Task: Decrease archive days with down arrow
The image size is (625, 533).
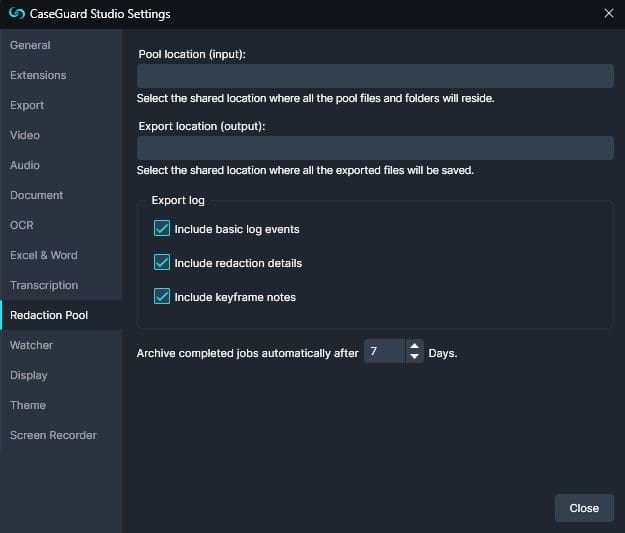Action: (415, 356)
